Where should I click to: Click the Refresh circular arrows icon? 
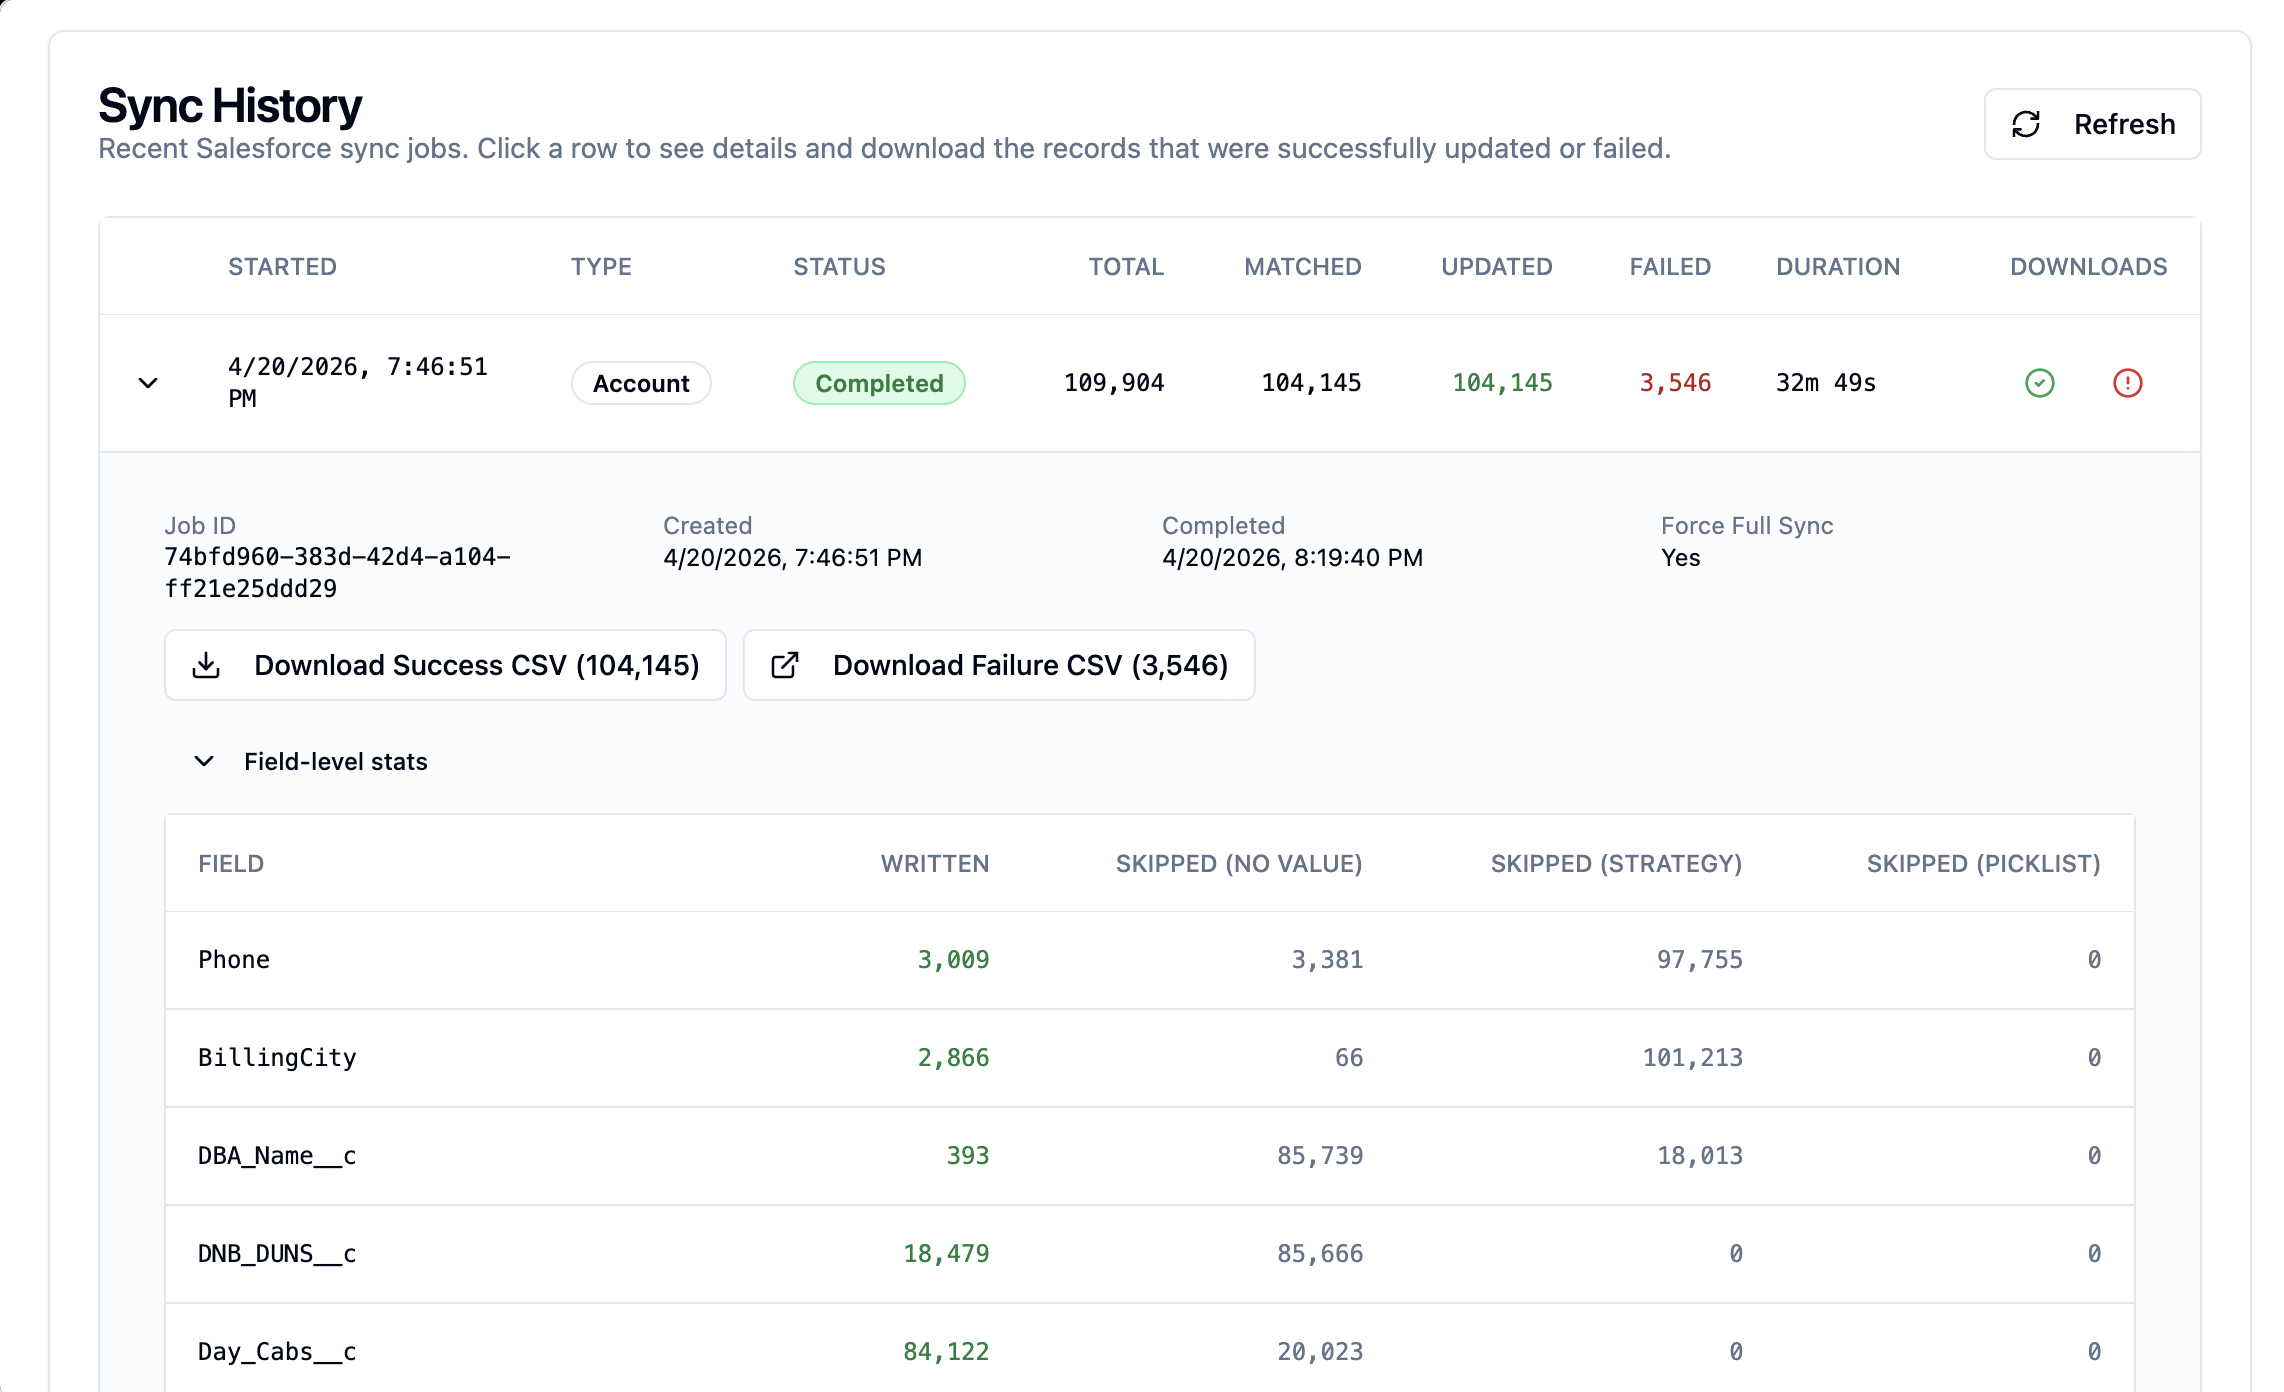(2026, 124)
